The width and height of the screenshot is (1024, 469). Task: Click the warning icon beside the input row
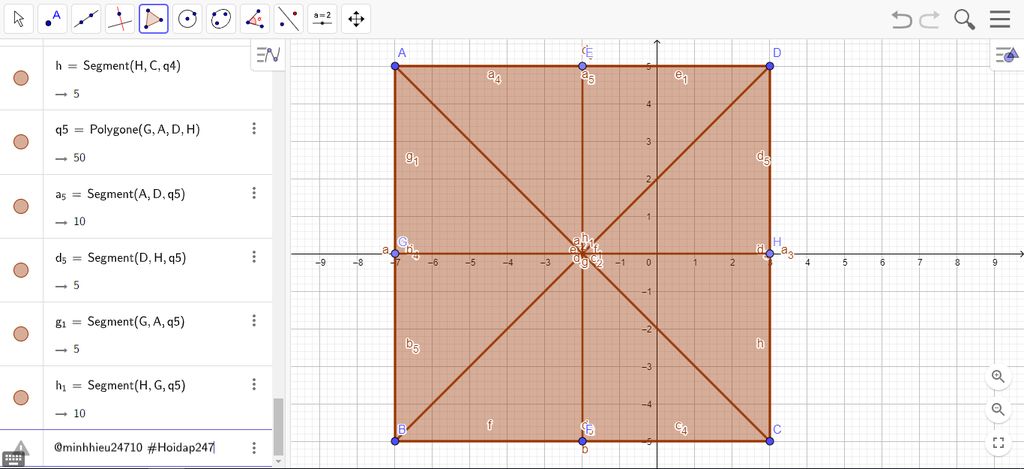coord(21,447)
